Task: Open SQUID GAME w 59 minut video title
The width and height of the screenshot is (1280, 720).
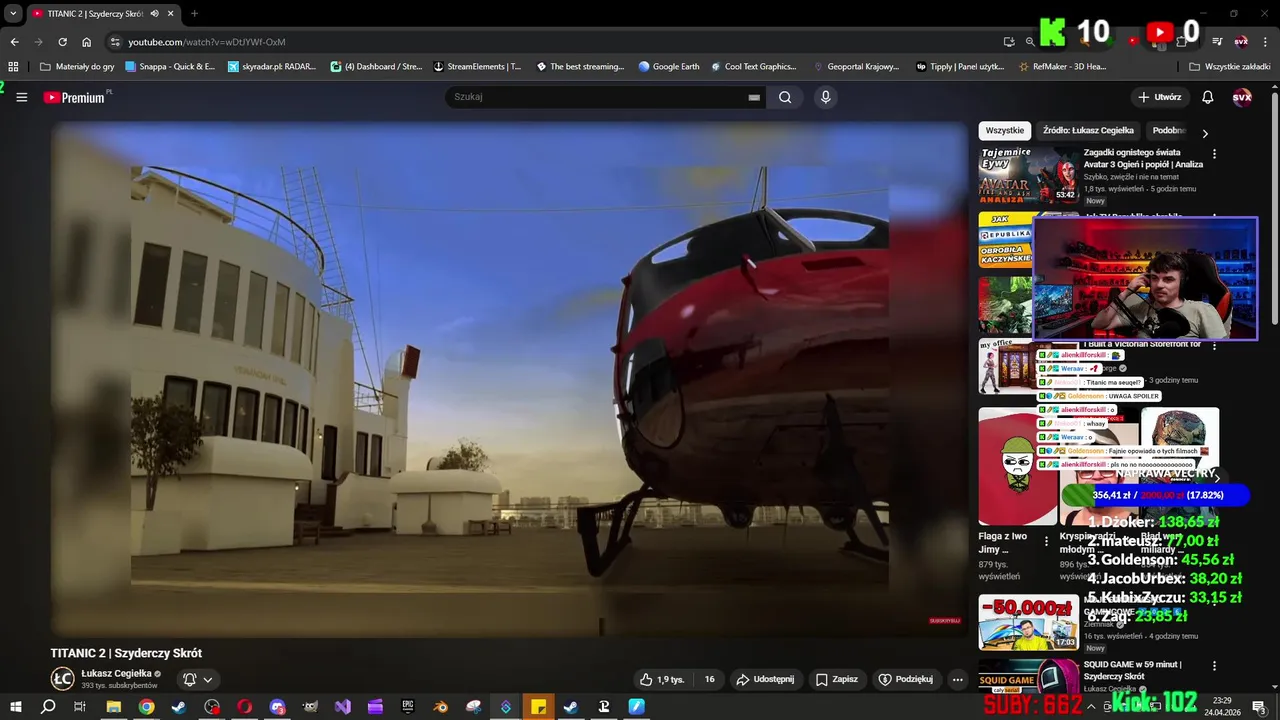Action: [x=1133, y=670]
